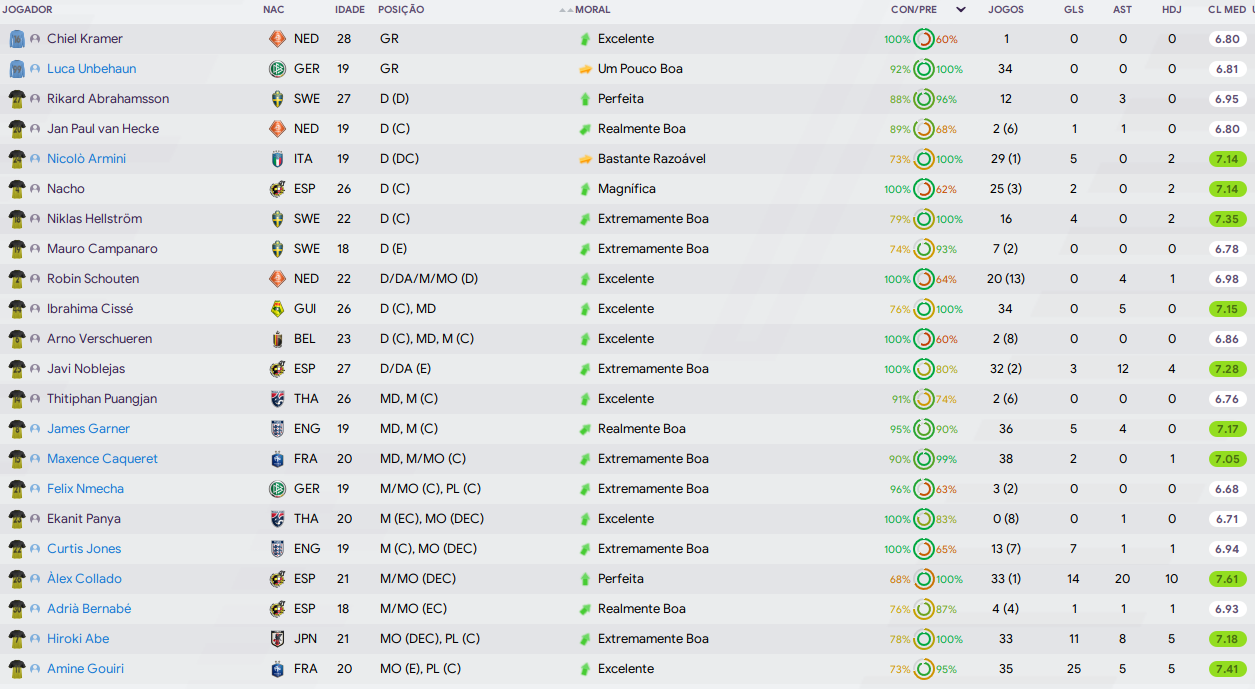Click Hiroki Abe's Japan flag icon
Viewport: 1255px width, 689px height.
(x=277, y=639)
